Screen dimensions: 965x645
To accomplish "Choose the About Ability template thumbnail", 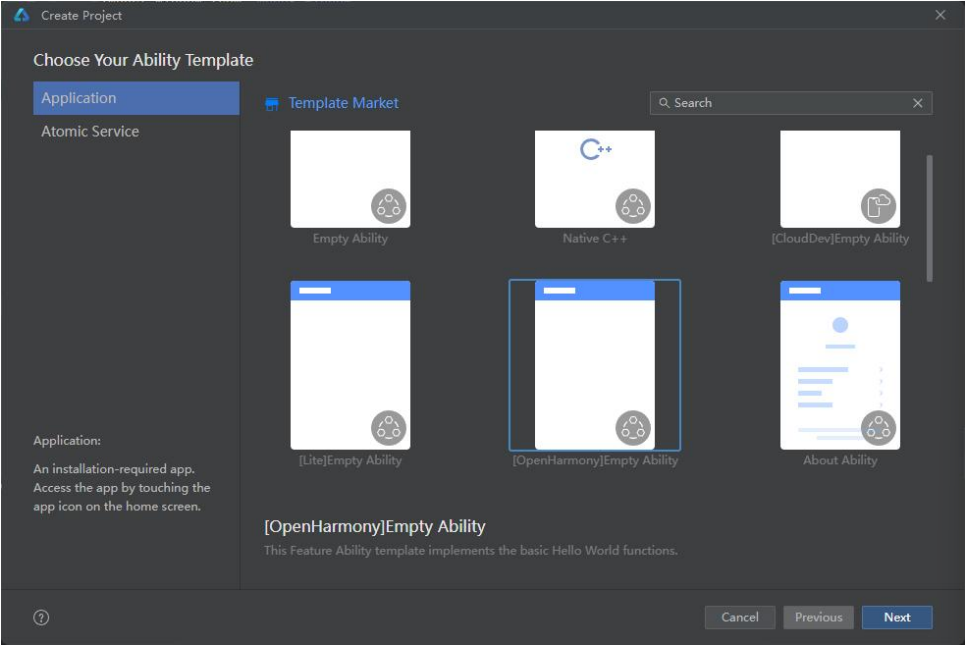I will point(840,365).
